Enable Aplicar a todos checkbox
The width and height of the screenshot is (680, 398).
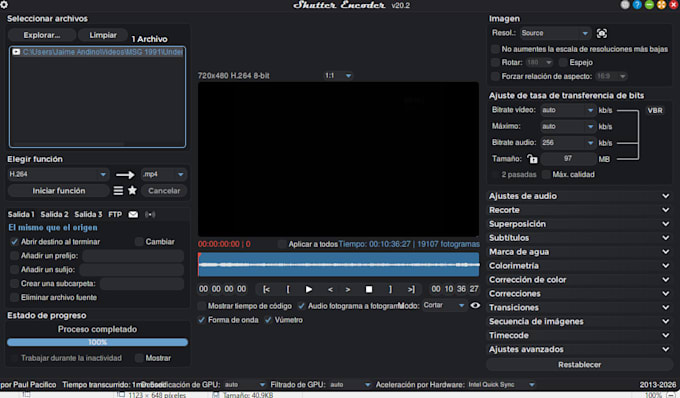click(x=282, y=244)
